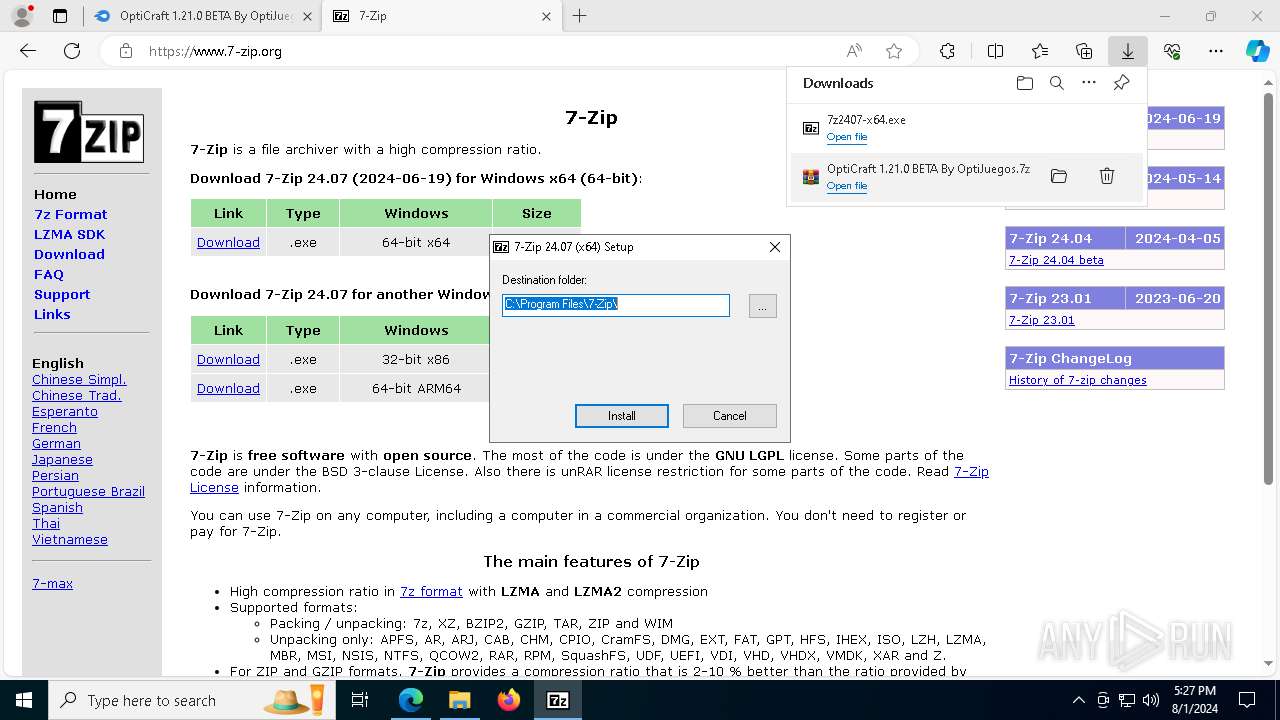The image size is (1280, 720).
Task: Open the 7z format link in features
Action: [431, 591]
